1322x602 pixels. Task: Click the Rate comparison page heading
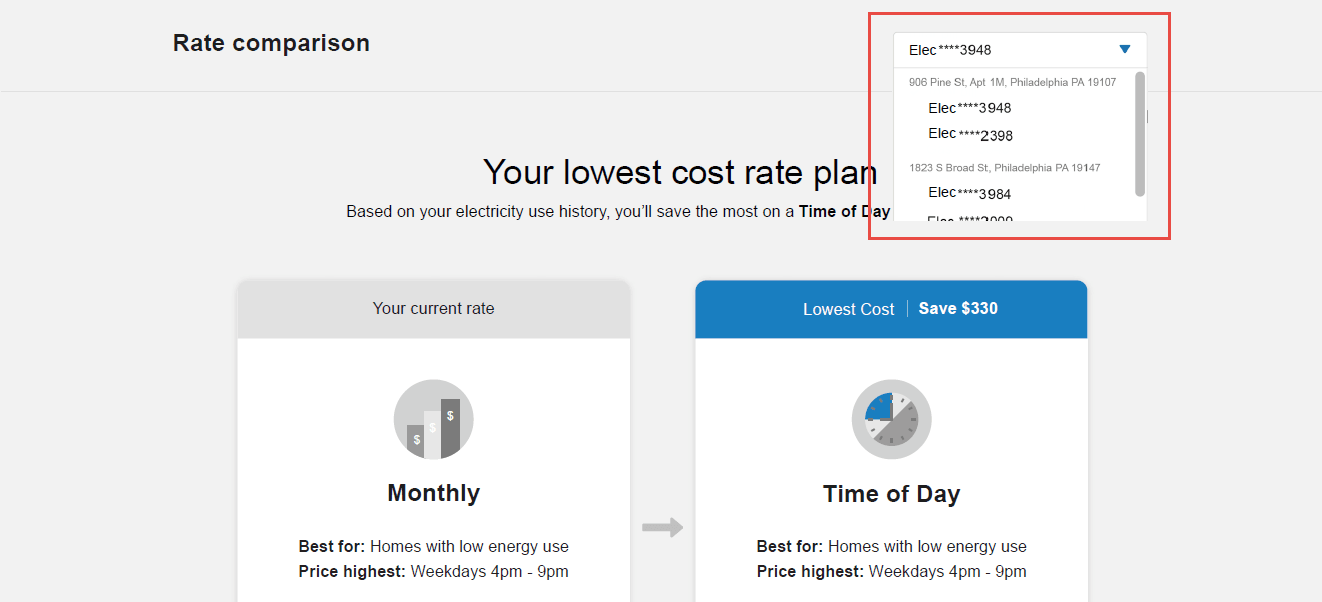coord(271,43)
